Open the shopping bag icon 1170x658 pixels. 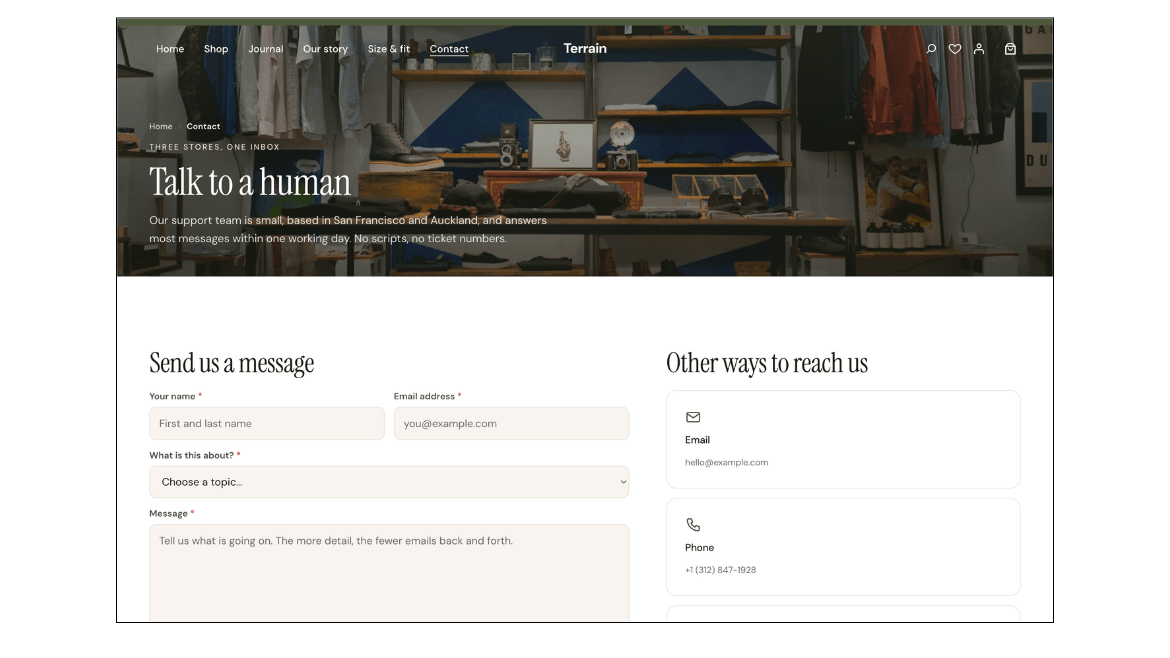(x=1010, y=49)
